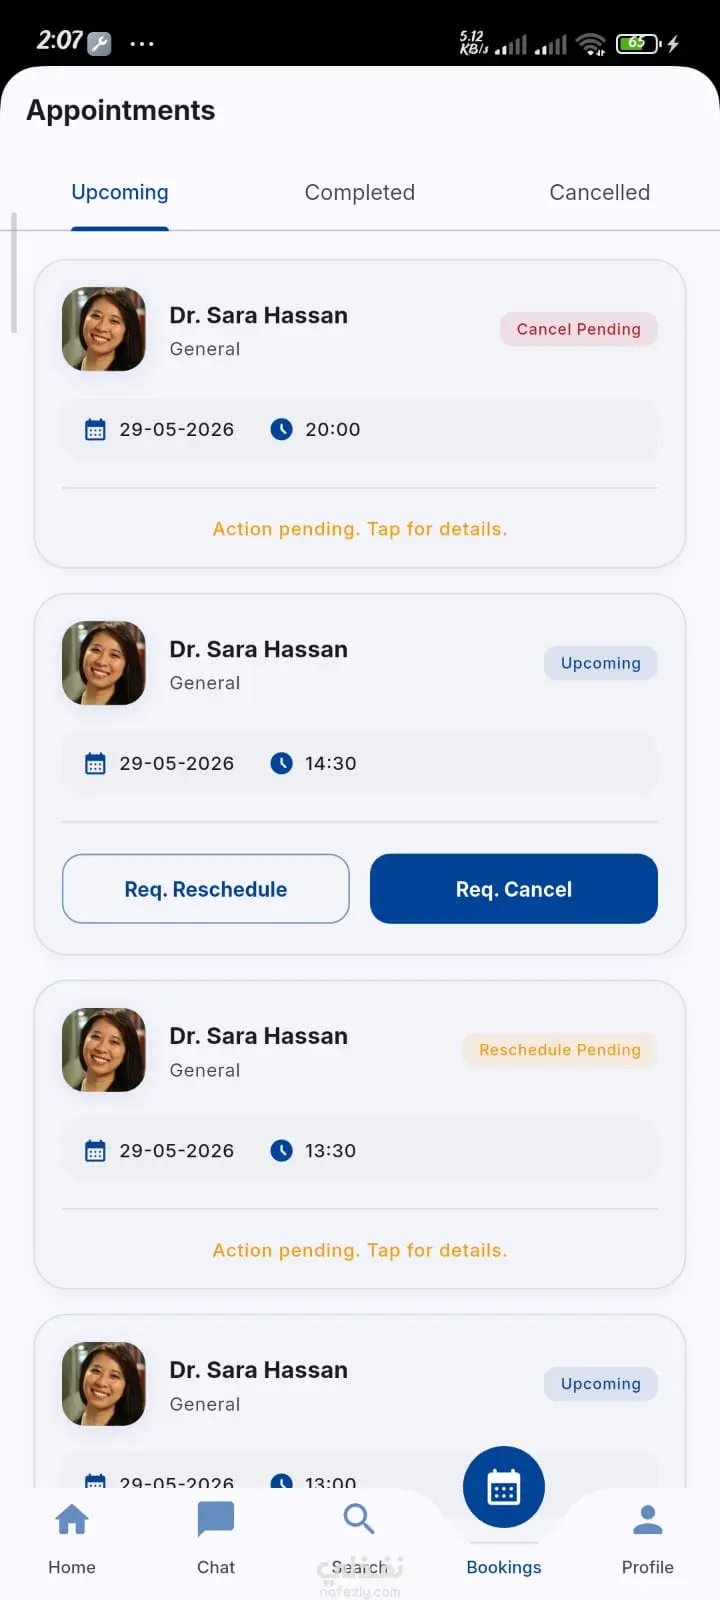This screenshot has height=1600, width=720.
Task: Open the Chat bubble icon
Action: 216,1520
